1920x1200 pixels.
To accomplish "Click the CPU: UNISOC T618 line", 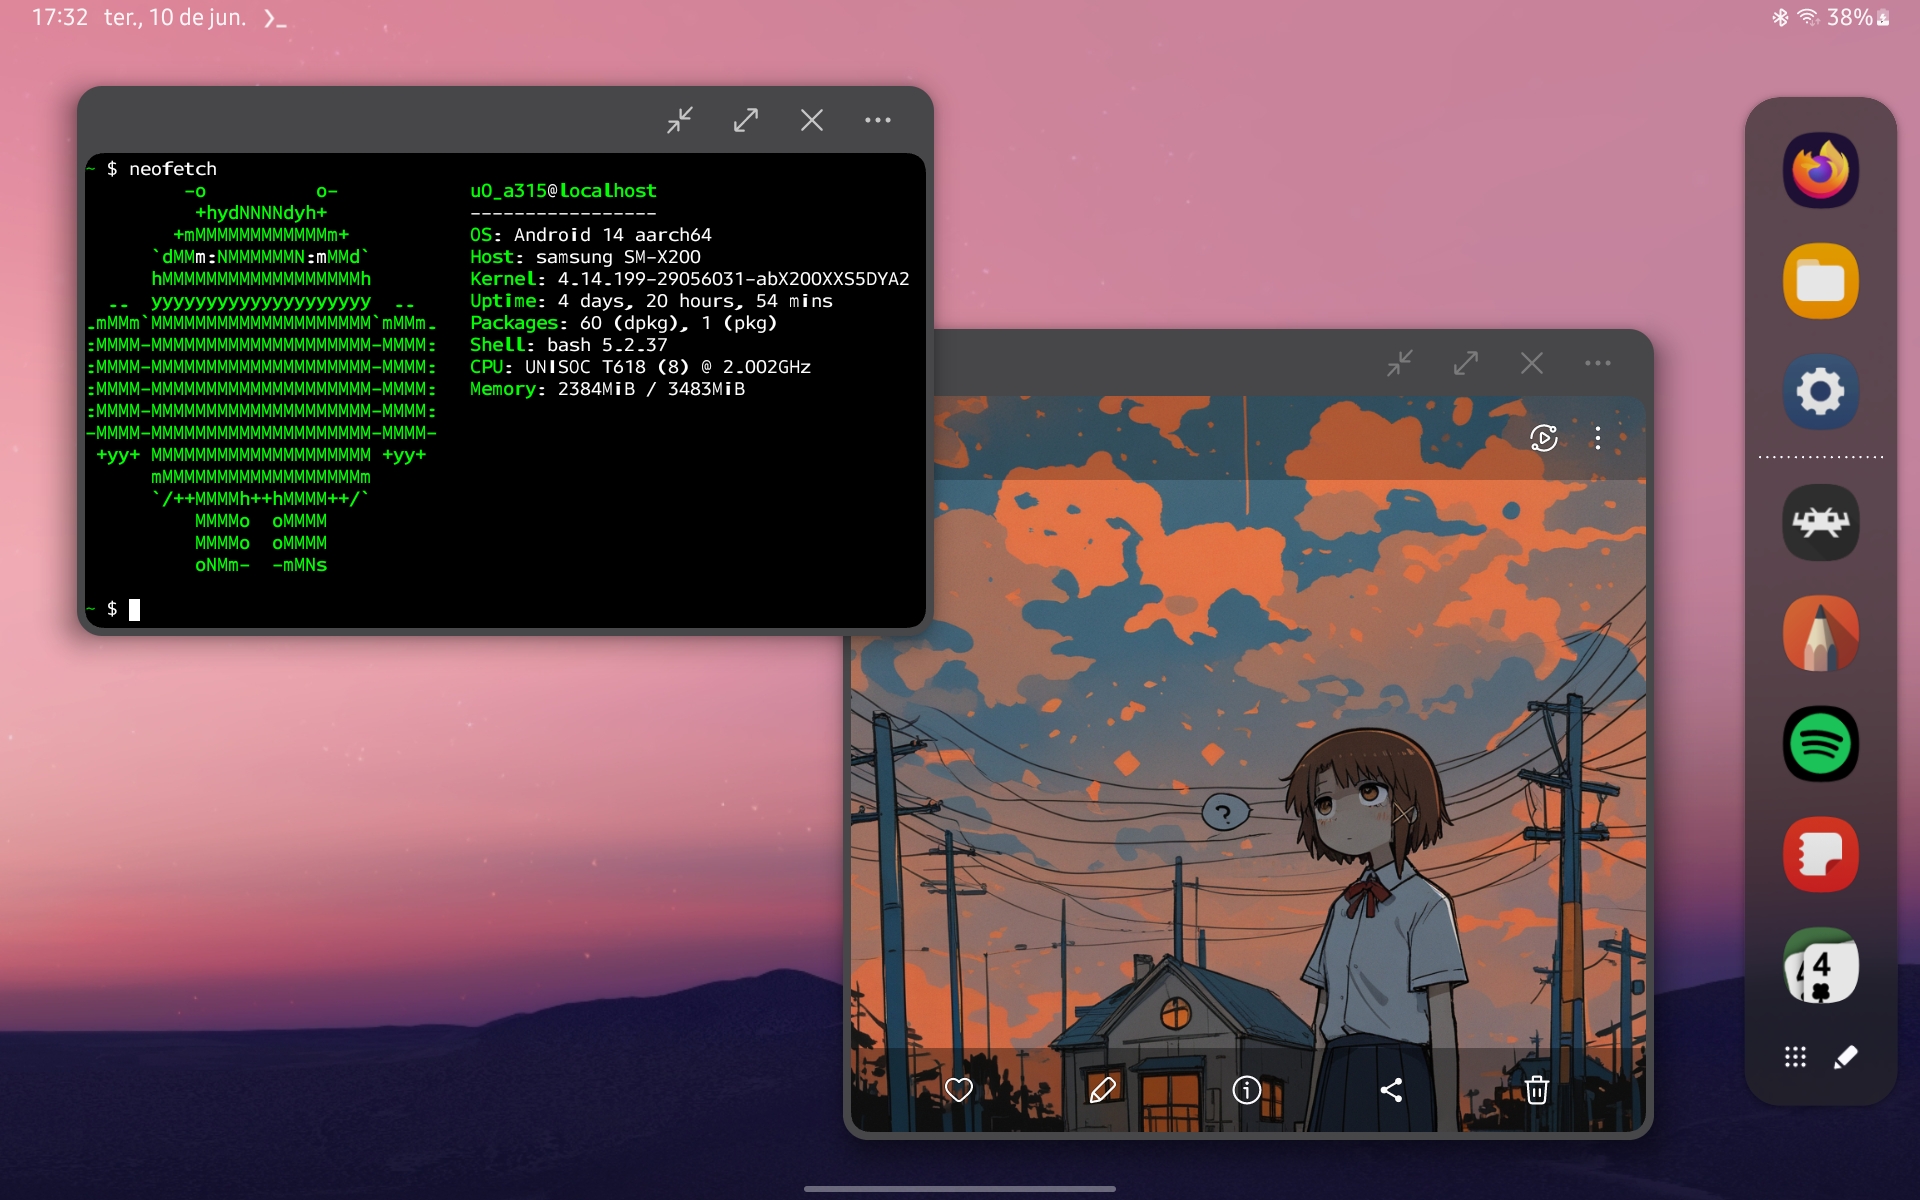I will pyautogui.click(x=640, y=367).
